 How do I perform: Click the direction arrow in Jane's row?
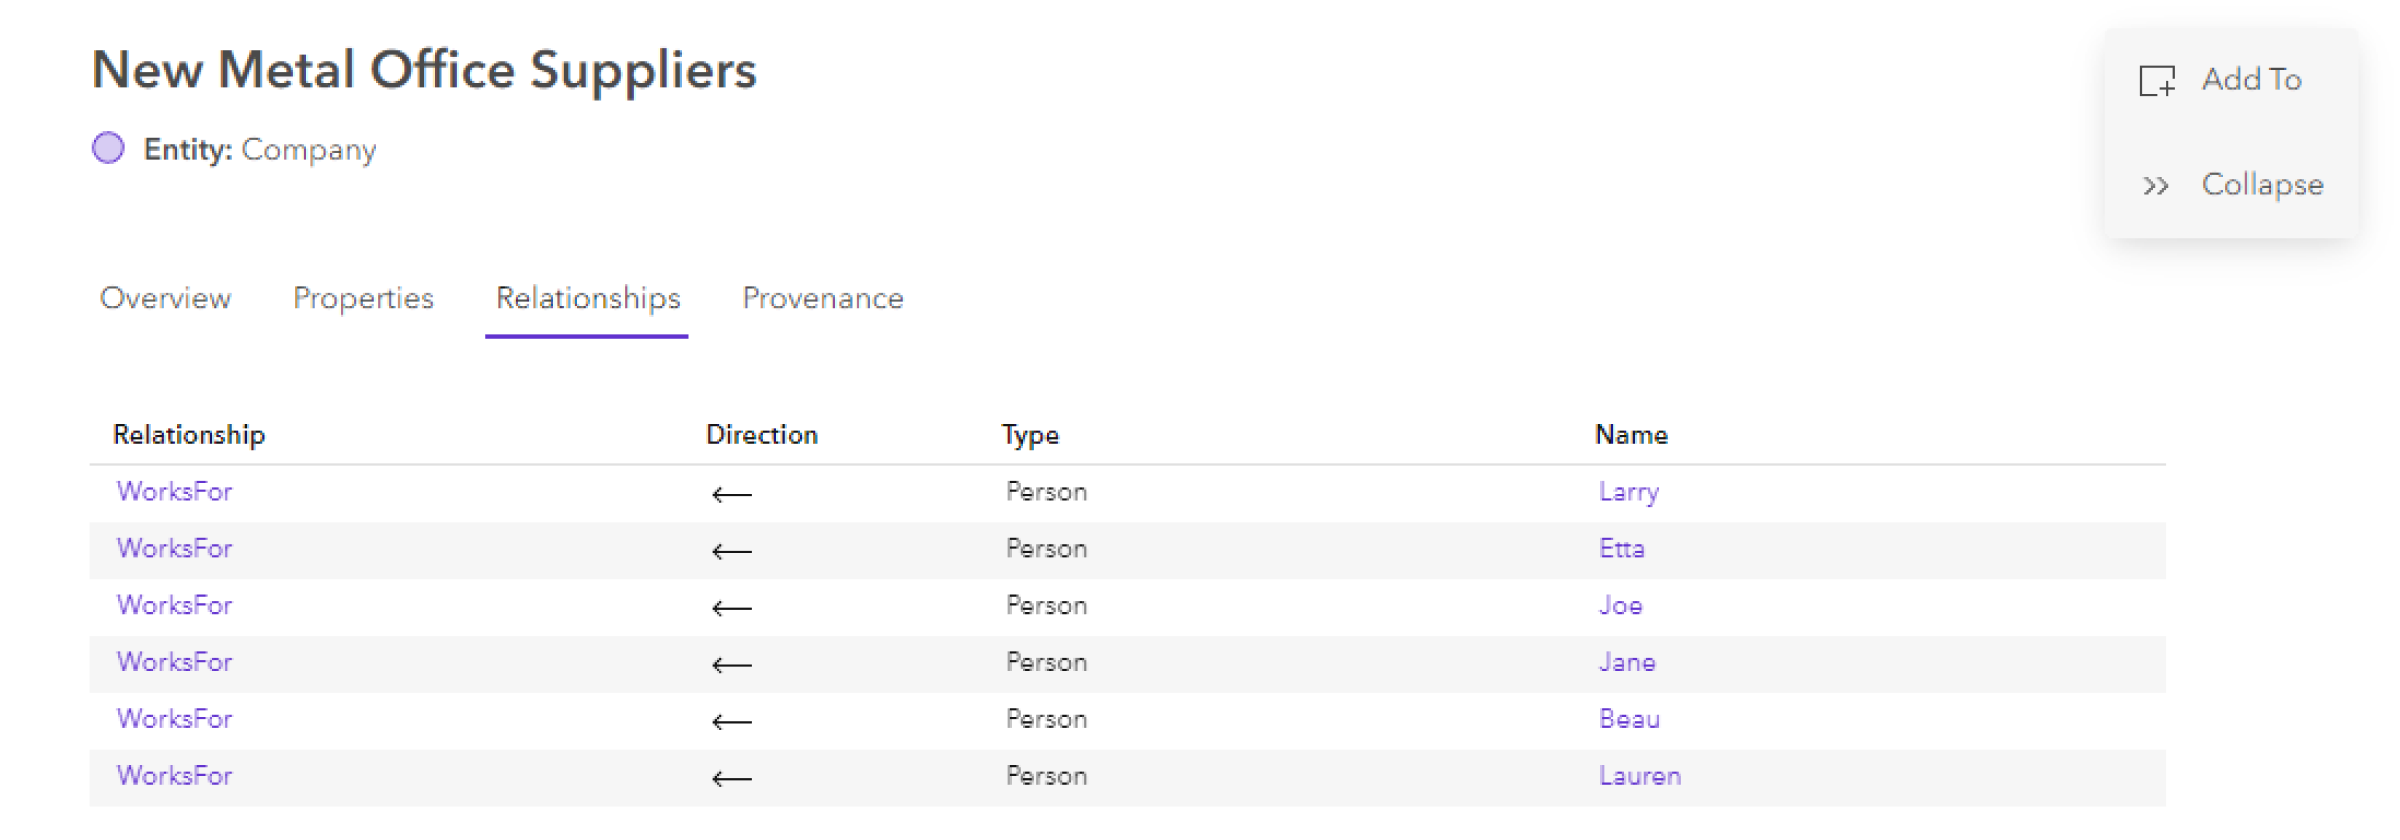point(731,665)
